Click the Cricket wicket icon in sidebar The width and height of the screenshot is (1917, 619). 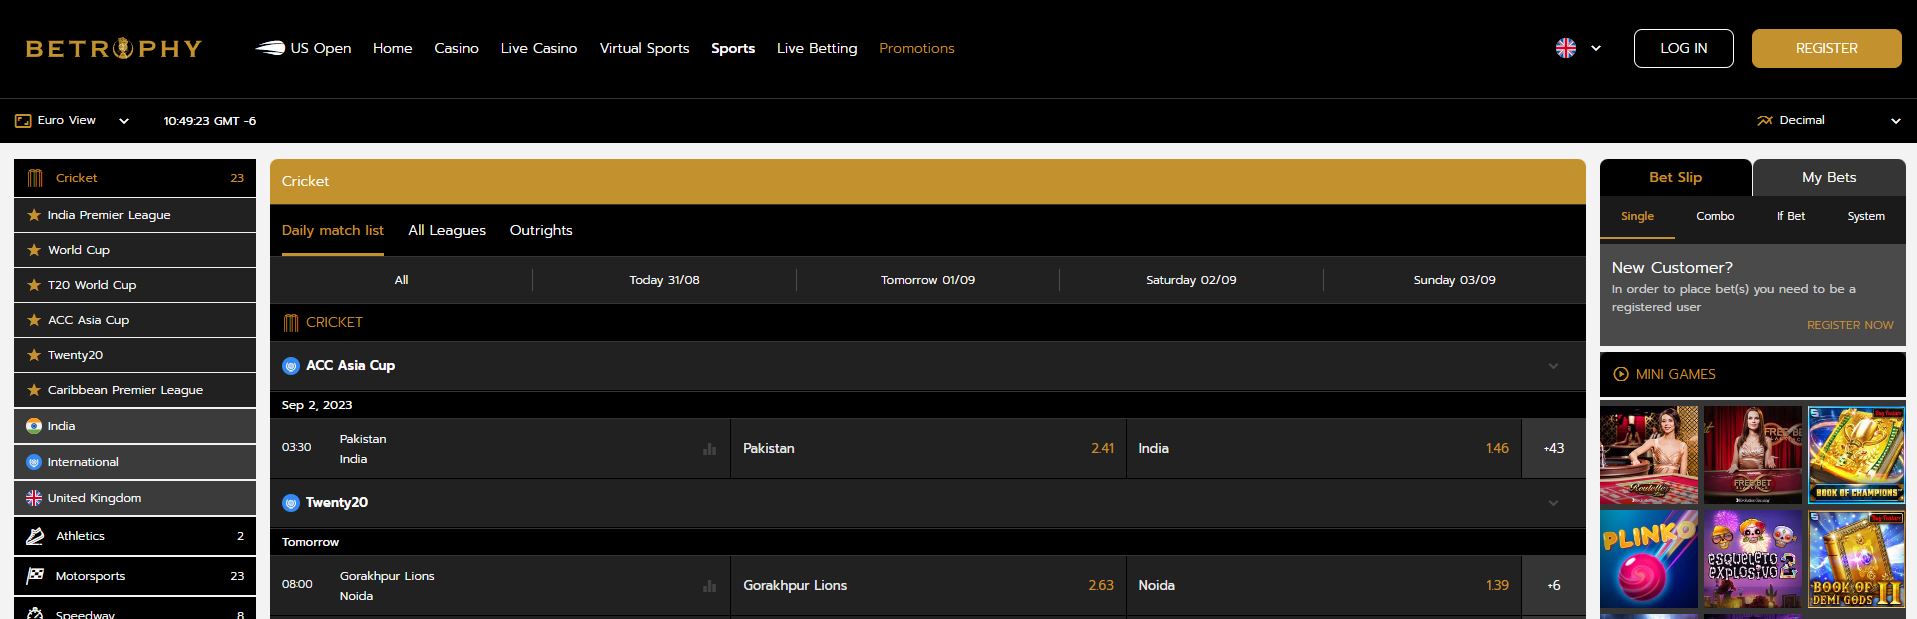(x=35, y=178)
